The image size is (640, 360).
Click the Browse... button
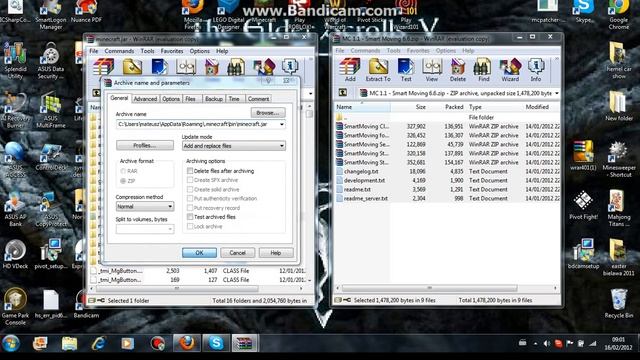[x=268, y=112]
